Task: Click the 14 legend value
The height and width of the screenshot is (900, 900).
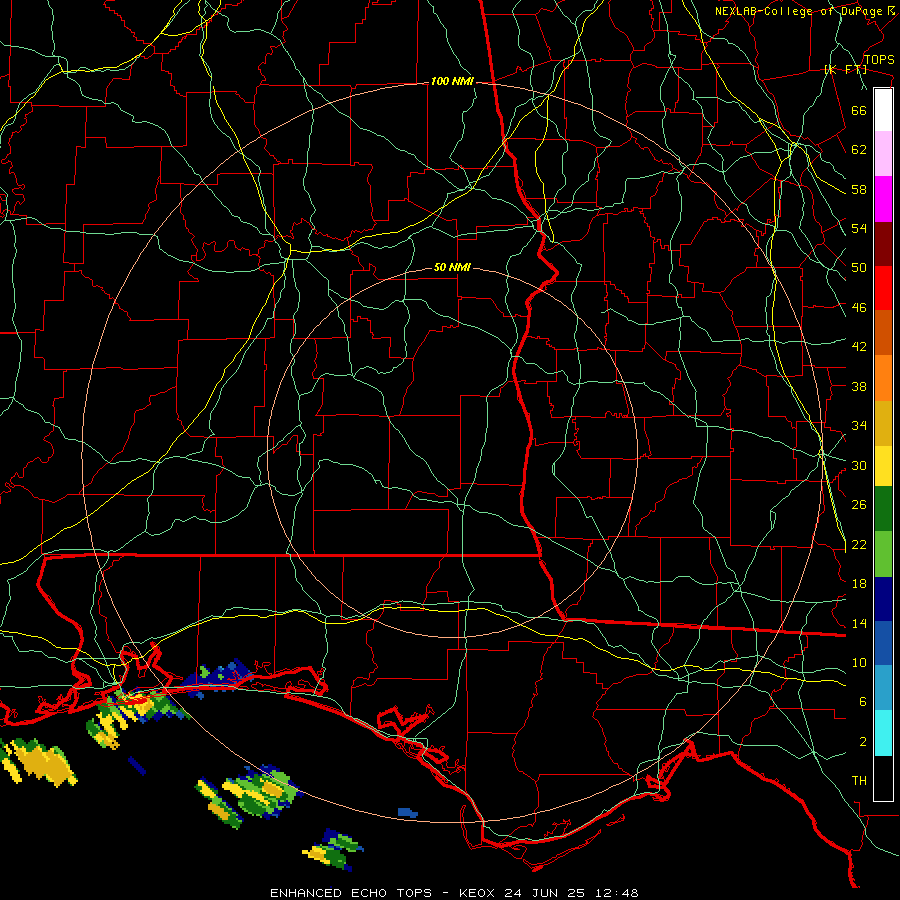Action: point(859,623)
